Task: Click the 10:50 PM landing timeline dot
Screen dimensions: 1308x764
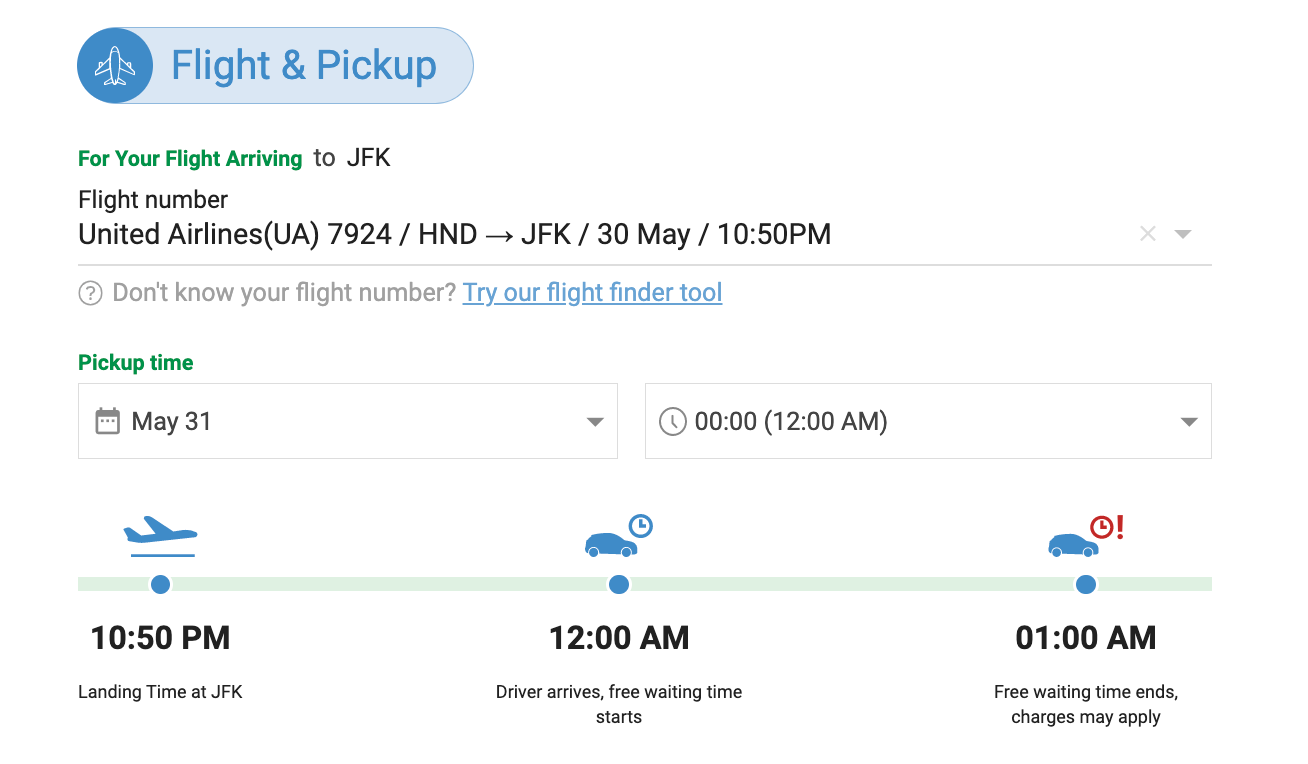Action: click(160, 584)
